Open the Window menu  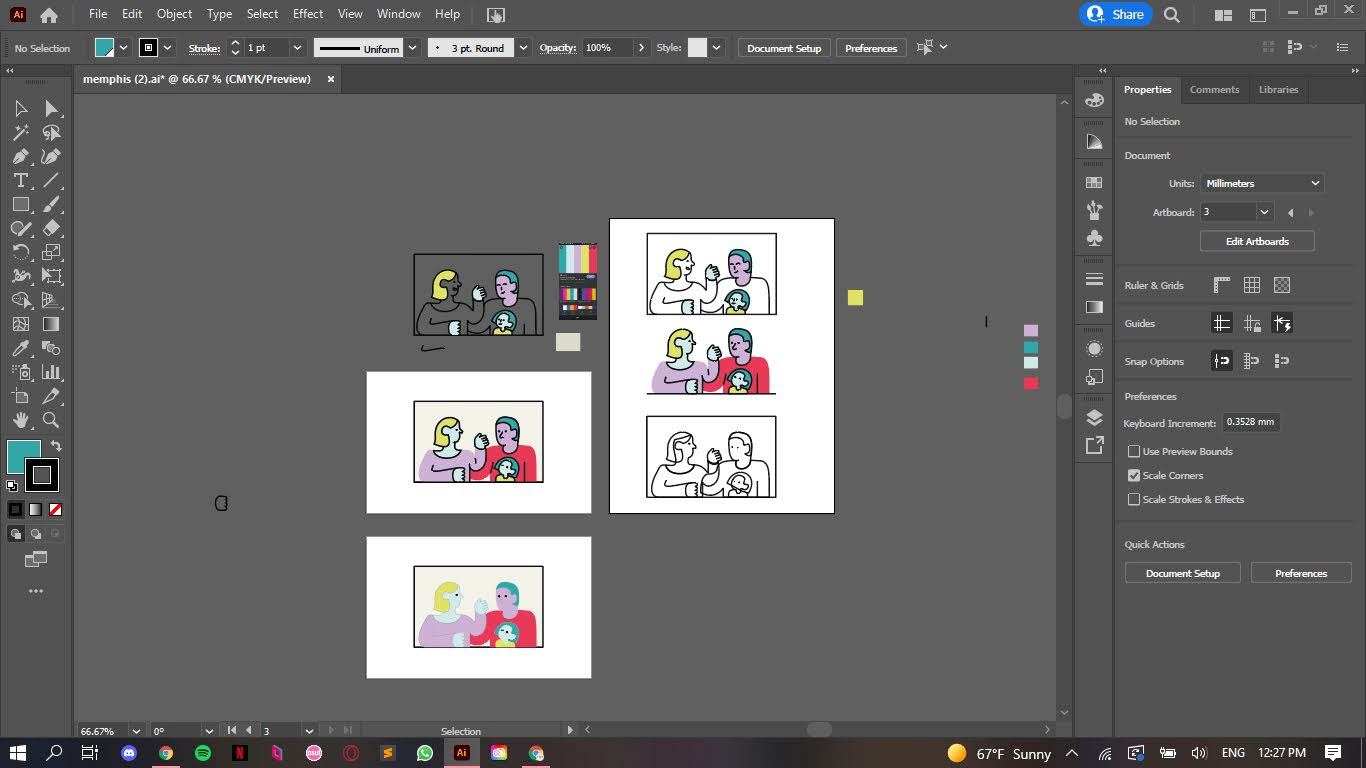tap(399, 14)
